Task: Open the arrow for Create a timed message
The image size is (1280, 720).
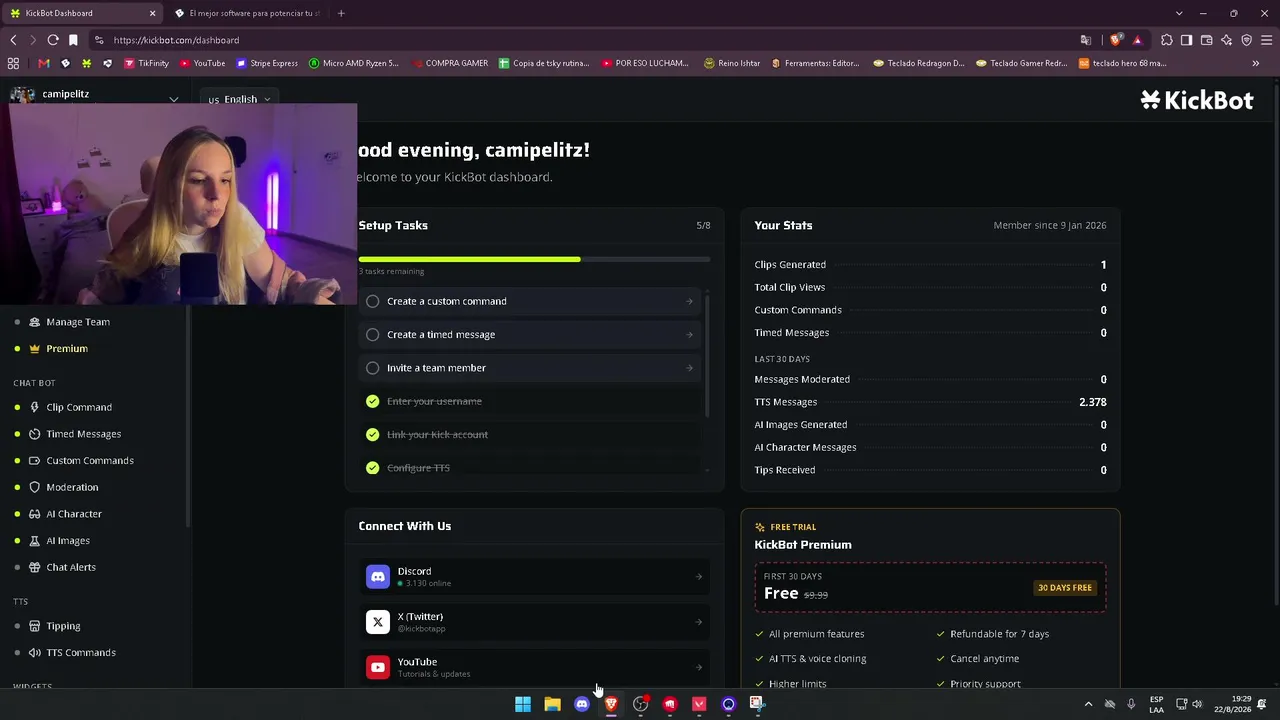Action: [x=689, y=335]
